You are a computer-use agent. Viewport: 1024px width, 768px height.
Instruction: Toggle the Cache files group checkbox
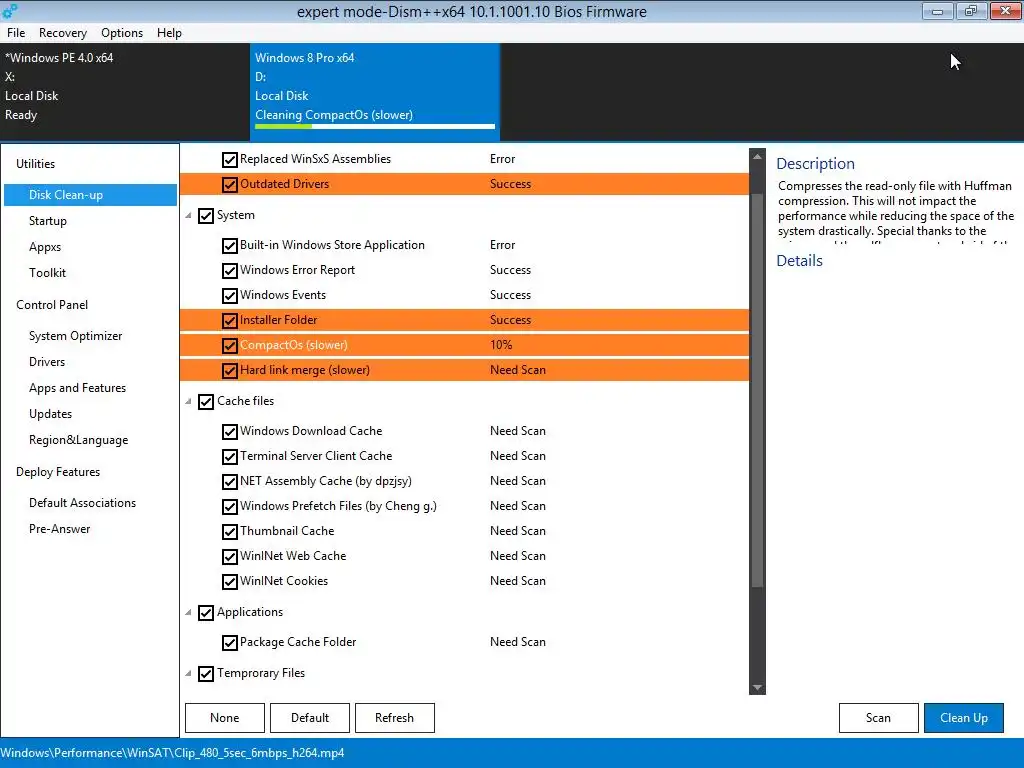tap(206, 402)
